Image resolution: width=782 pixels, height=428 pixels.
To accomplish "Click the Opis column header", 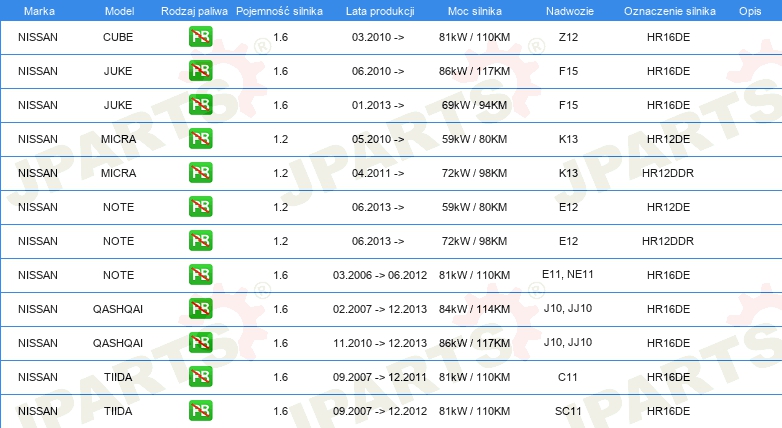I will click(750, 11).
